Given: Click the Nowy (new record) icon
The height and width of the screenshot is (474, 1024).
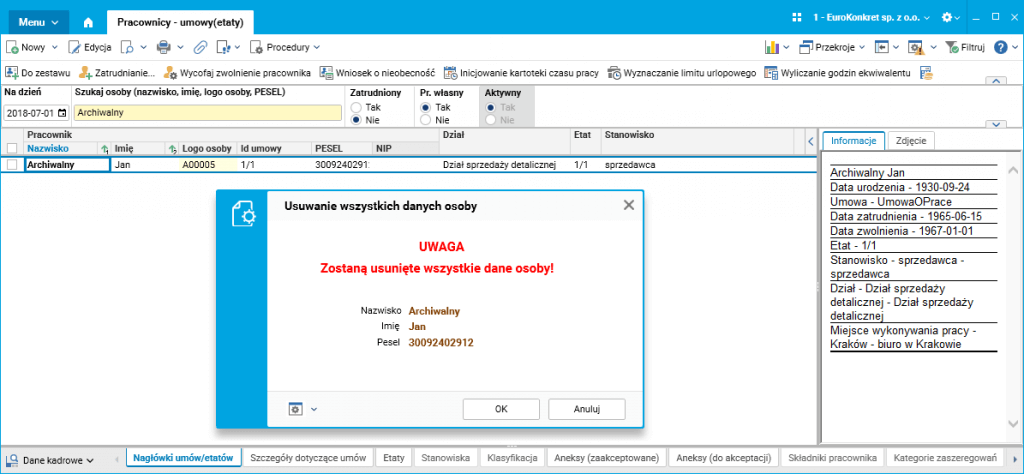Looking at the screenshot, I should 12,47.
